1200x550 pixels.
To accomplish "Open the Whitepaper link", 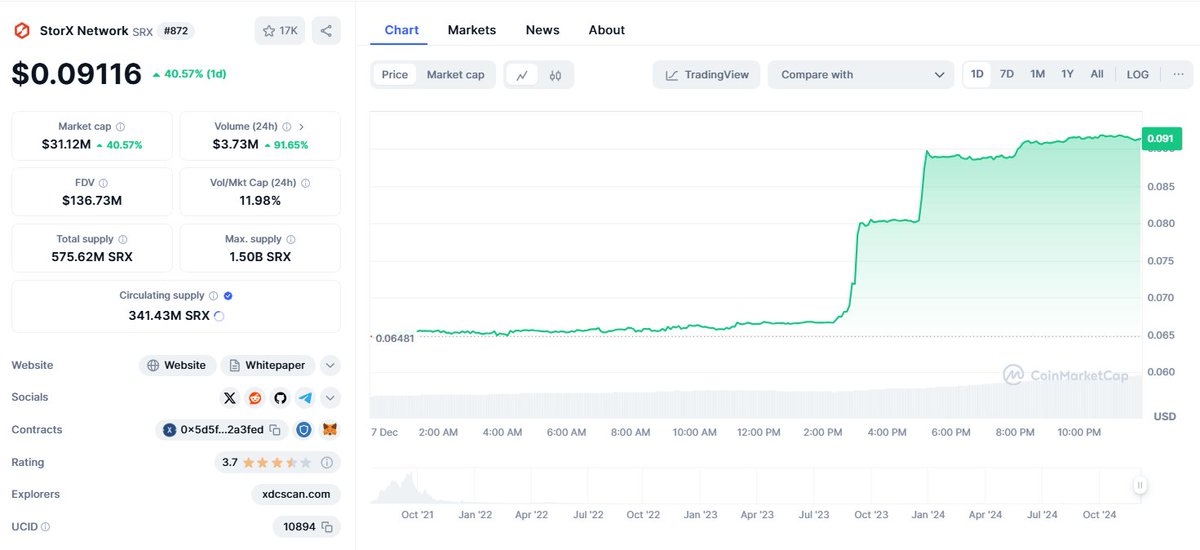I will tap(268, 366).
